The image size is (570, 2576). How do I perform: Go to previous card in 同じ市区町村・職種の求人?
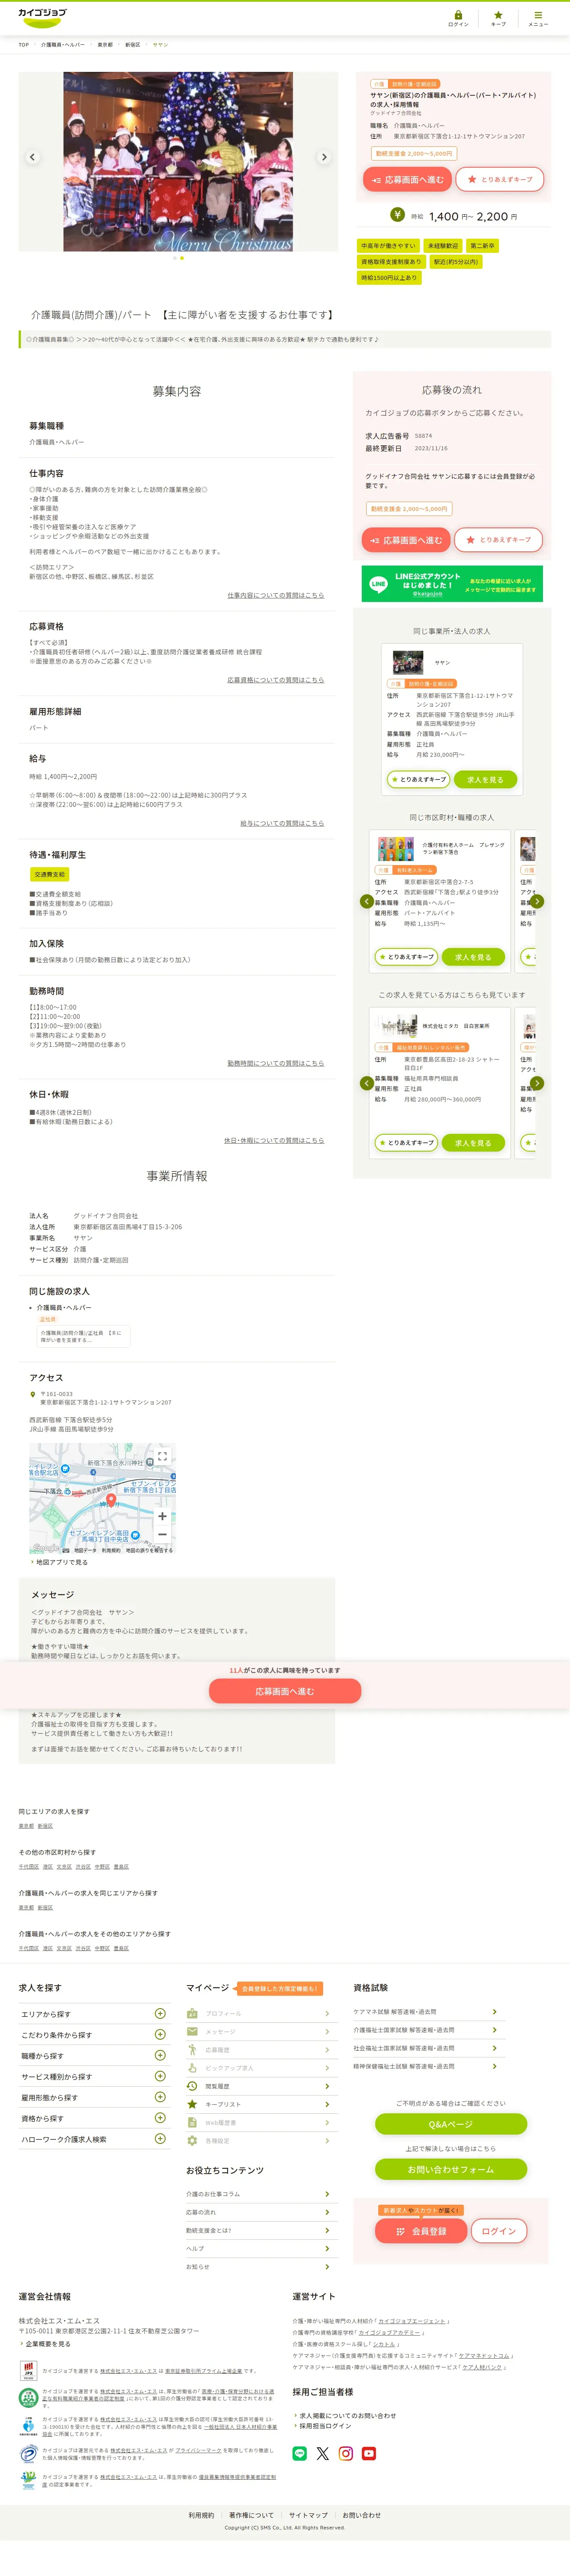coord(367,901)
